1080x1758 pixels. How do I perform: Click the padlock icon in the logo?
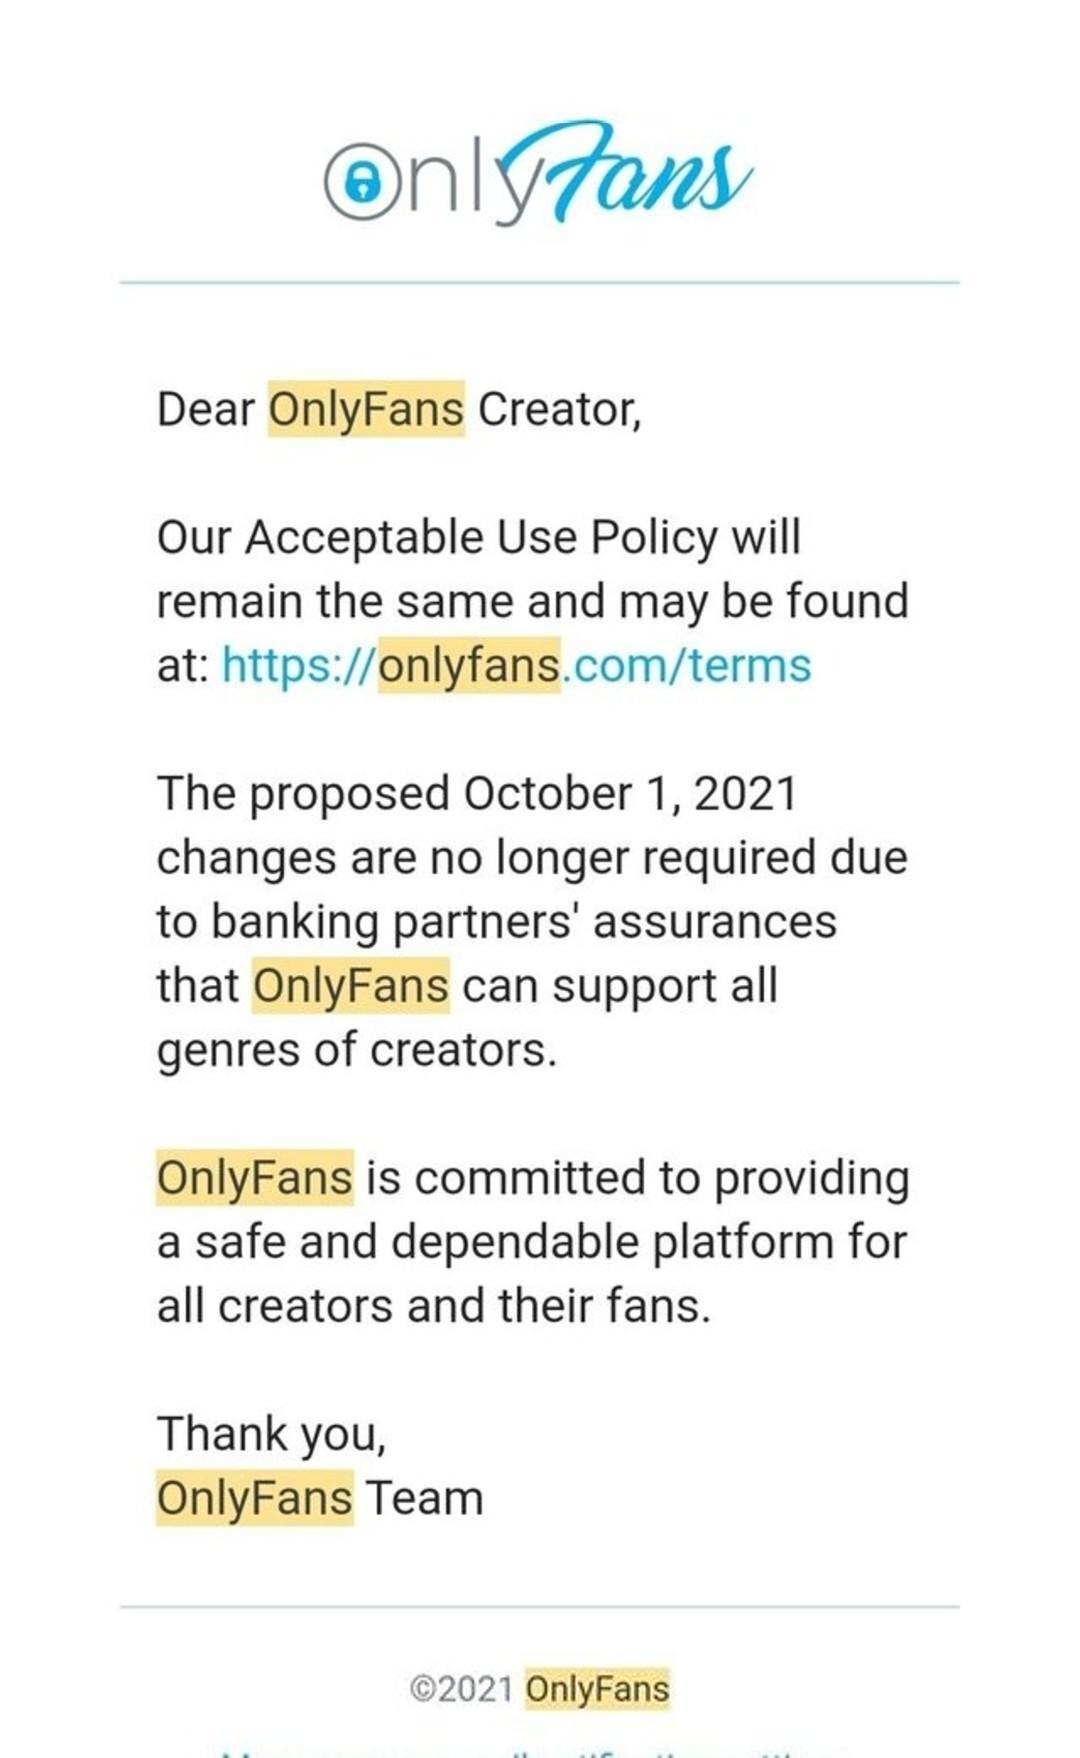tap(362, 181)
